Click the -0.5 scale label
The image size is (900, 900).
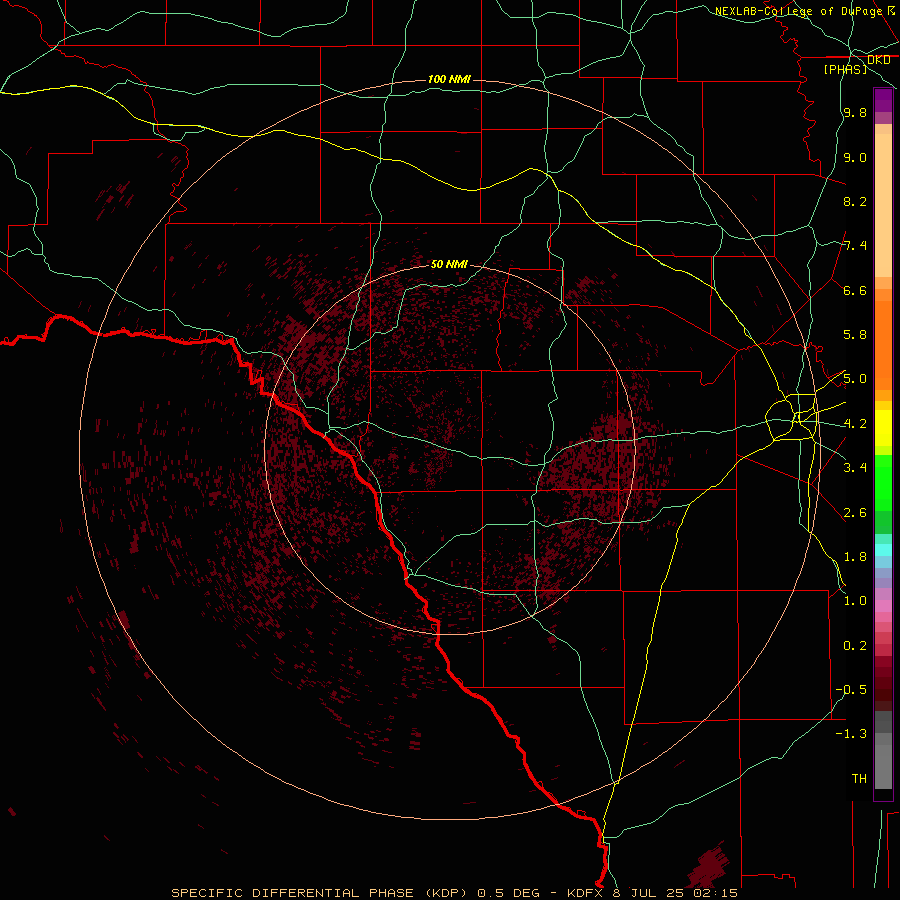(x=851, y=690)
